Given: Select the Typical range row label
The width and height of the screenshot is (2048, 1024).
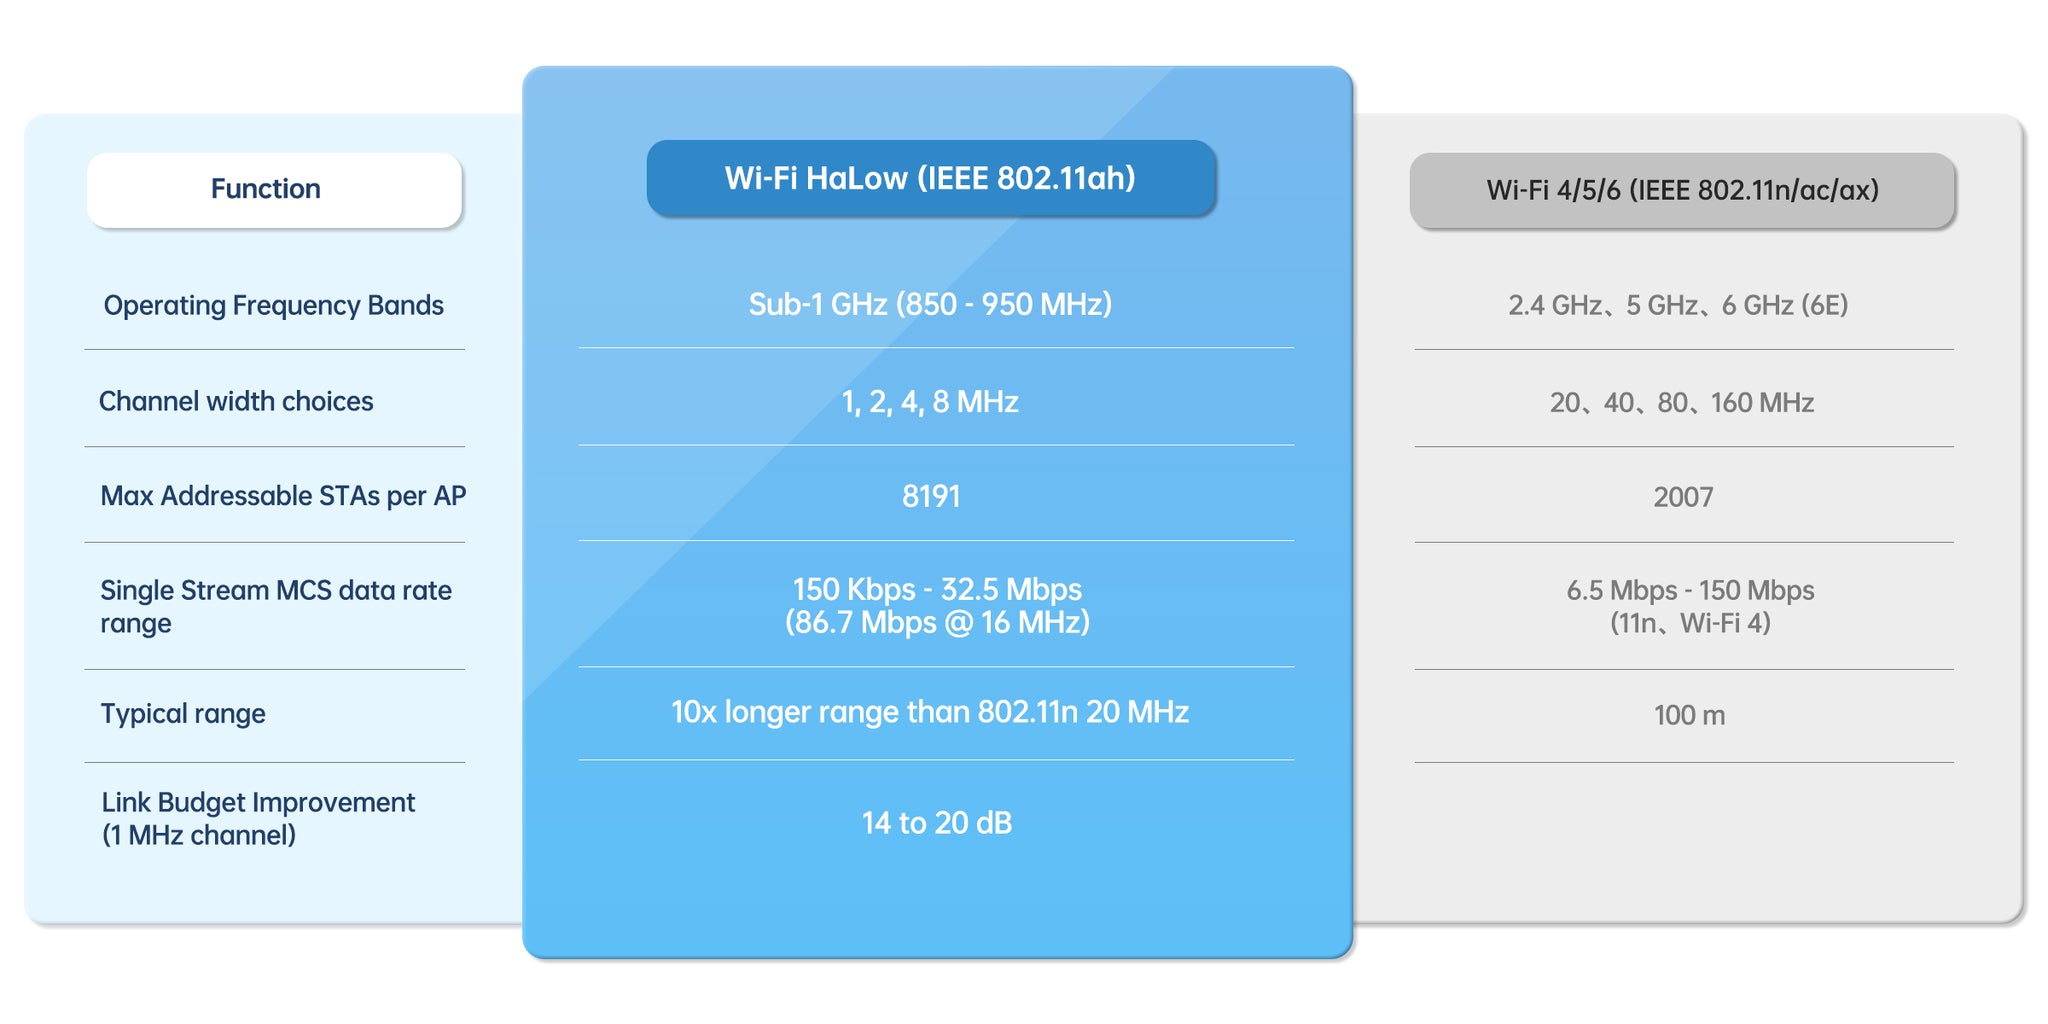Looking at the screenshot, I should pyautogui.click(x=183, y=714).
